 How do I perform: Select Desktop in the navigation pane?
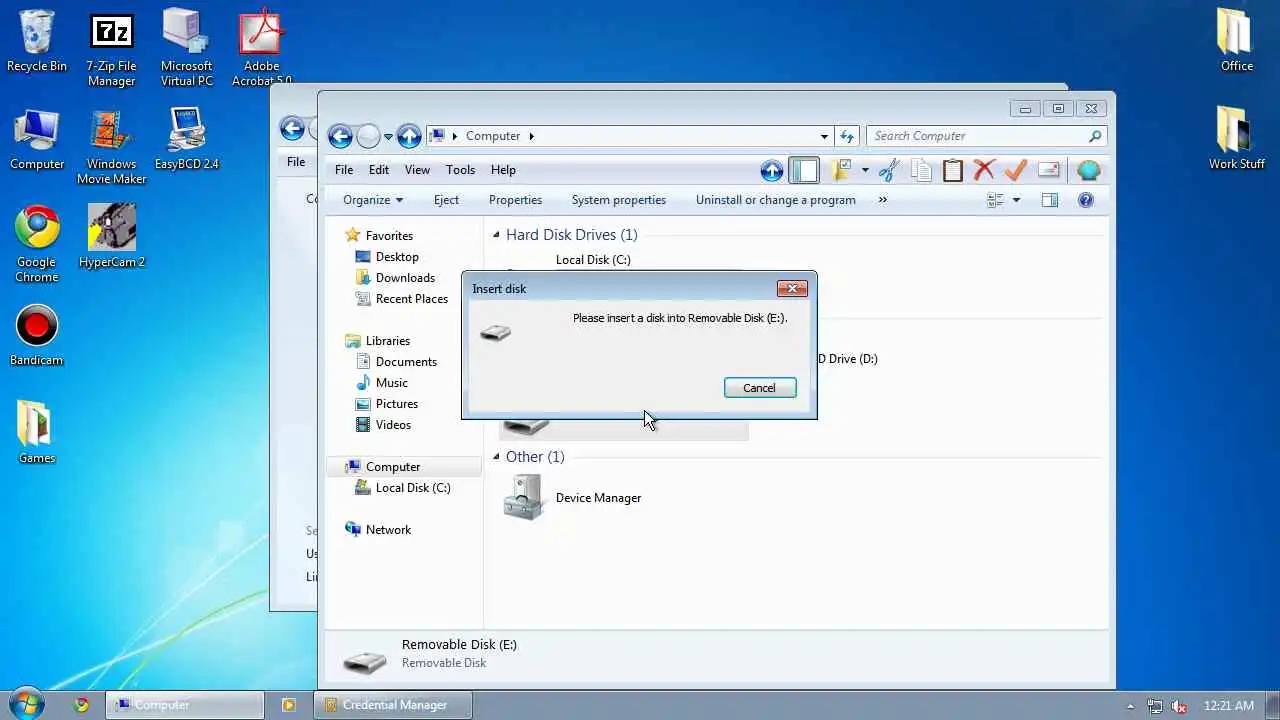tap(387, 257)
